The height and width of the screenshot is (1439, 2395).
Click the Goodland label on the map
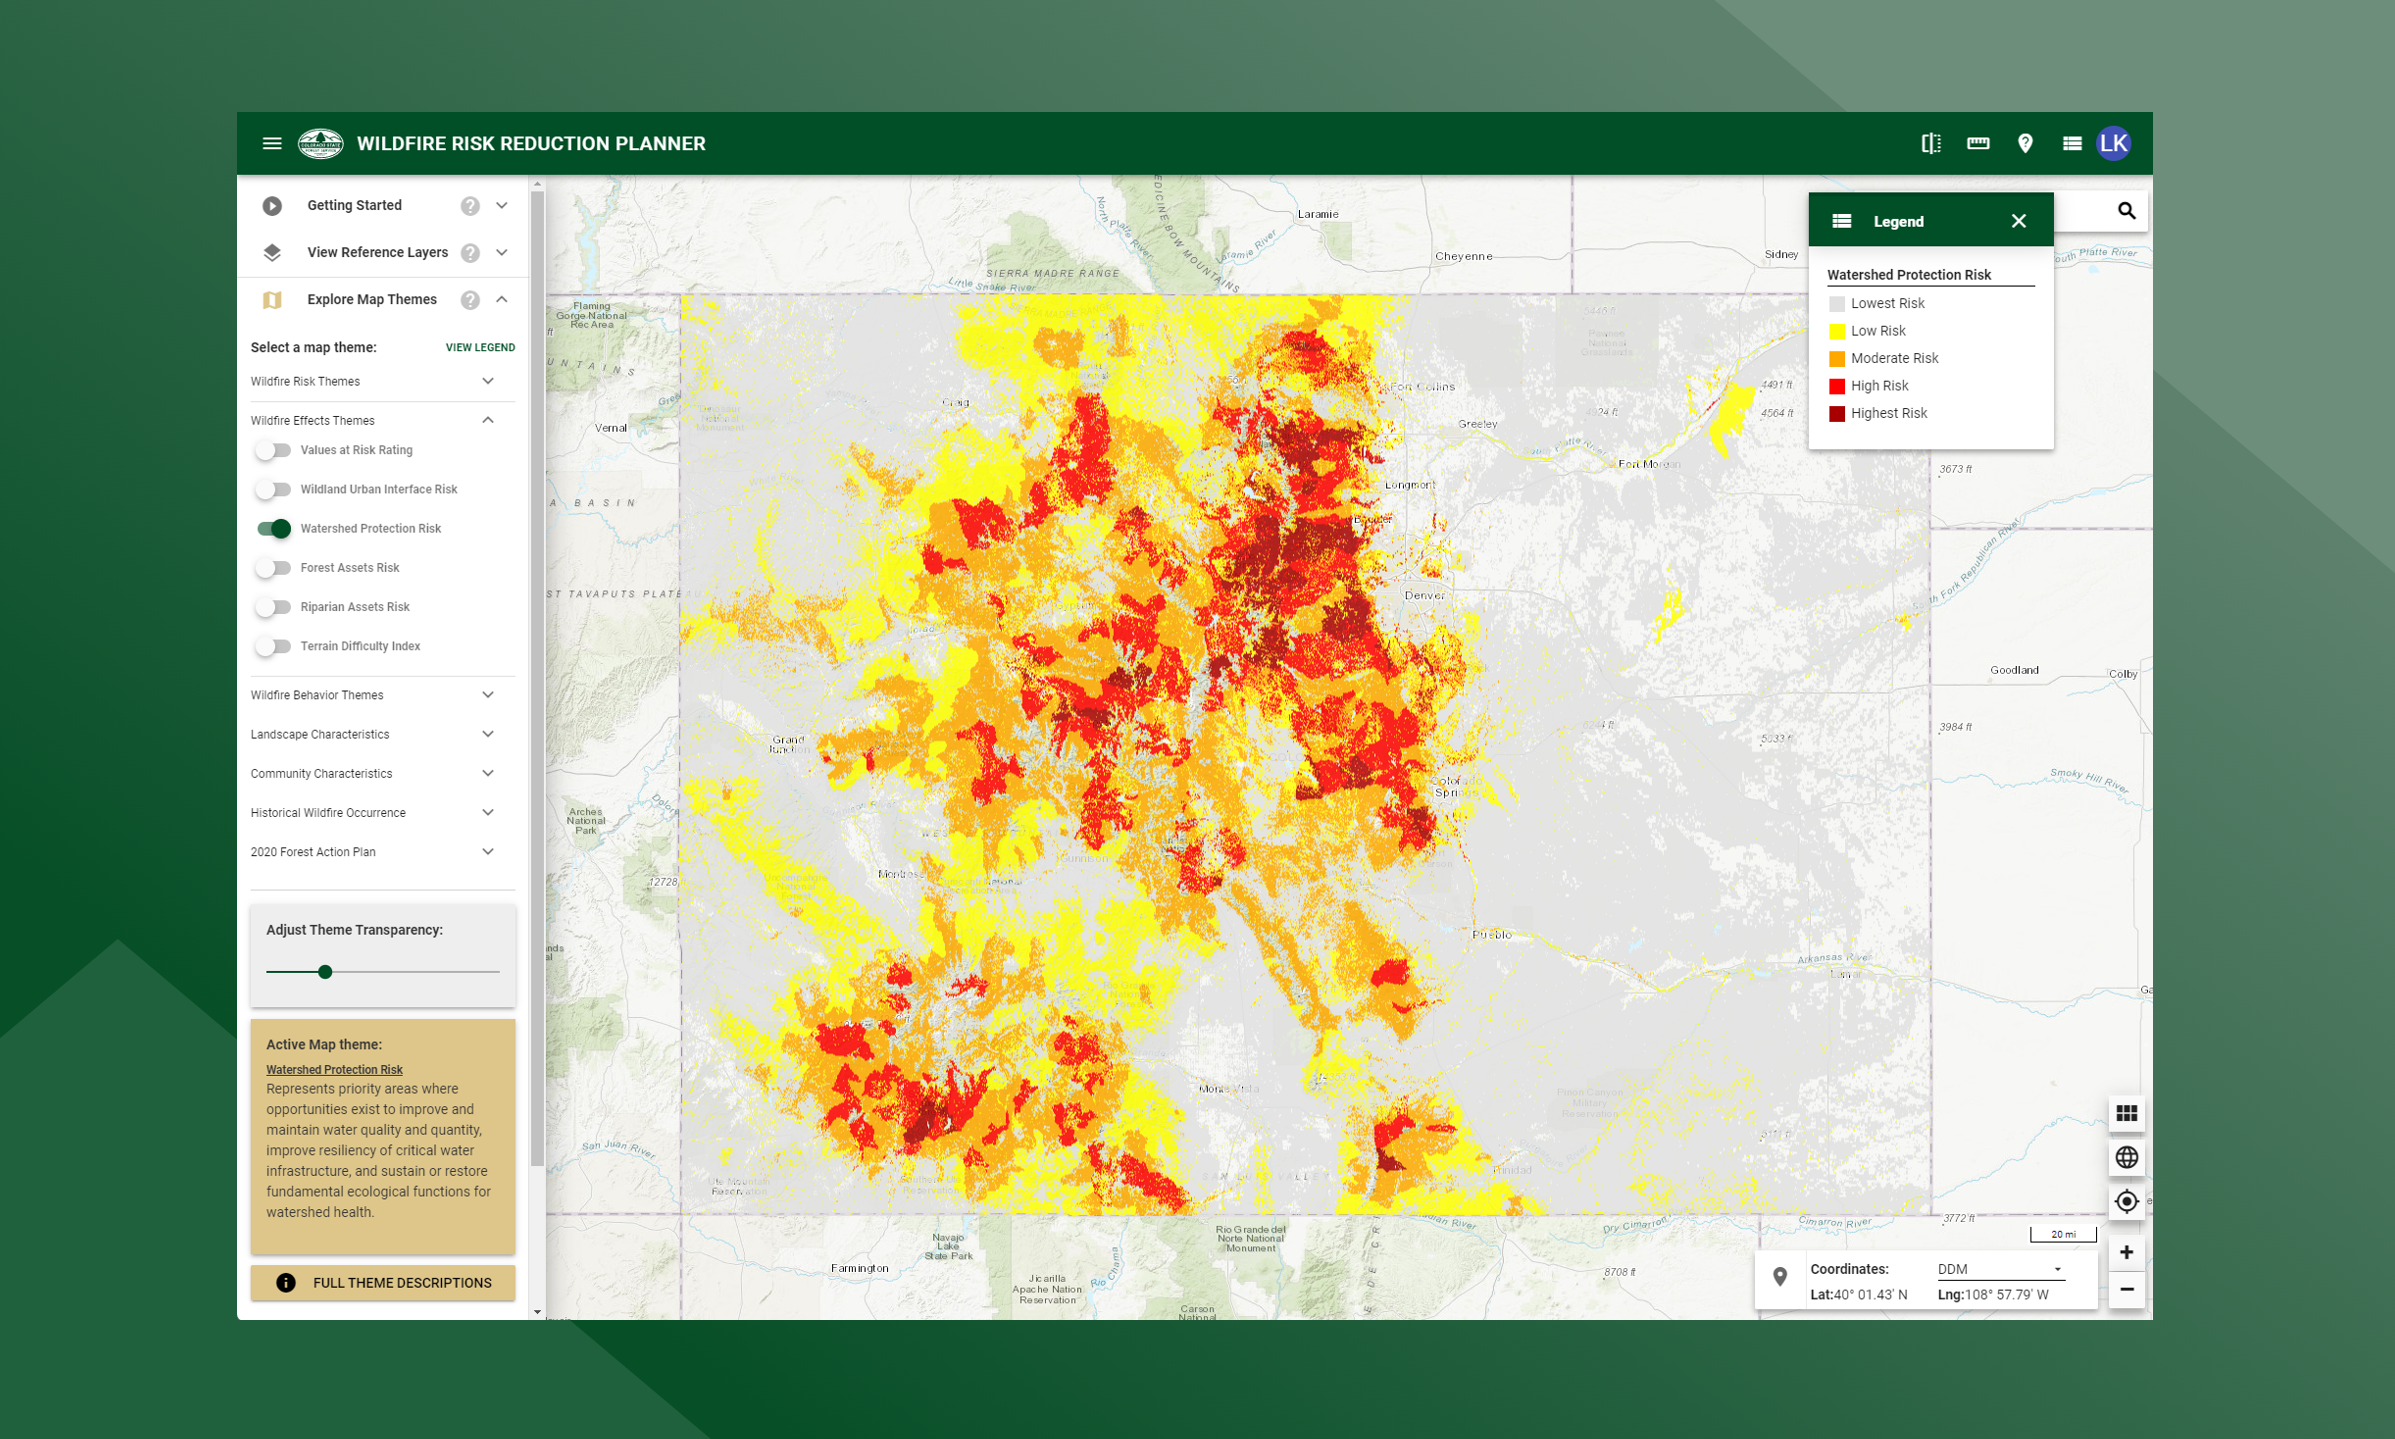(2014, 670)
